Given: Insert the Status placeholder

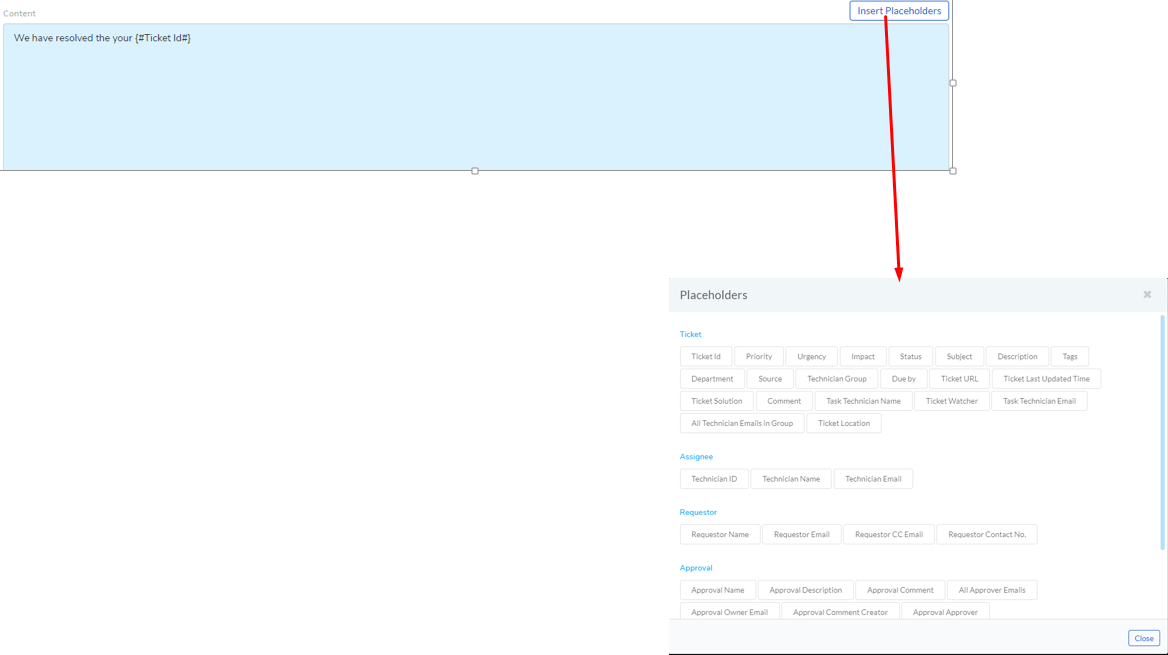Looking at the screenshot, I should (x=910, y=357).
